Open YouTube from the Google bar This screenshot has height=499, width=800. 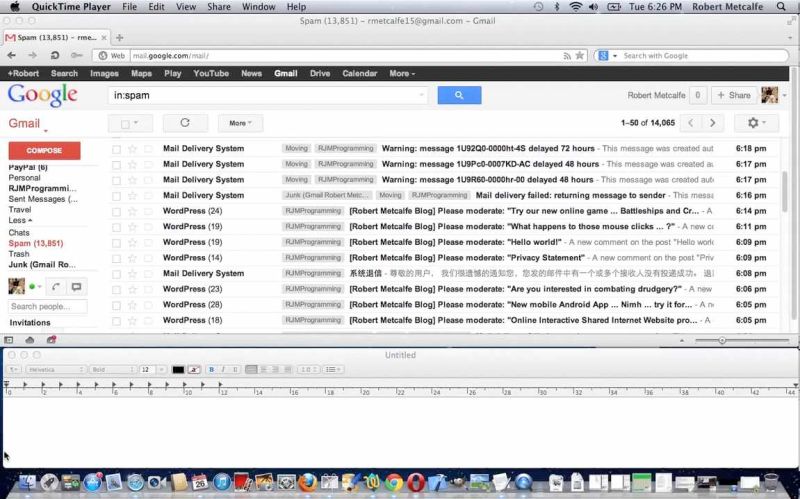point(211,73)
